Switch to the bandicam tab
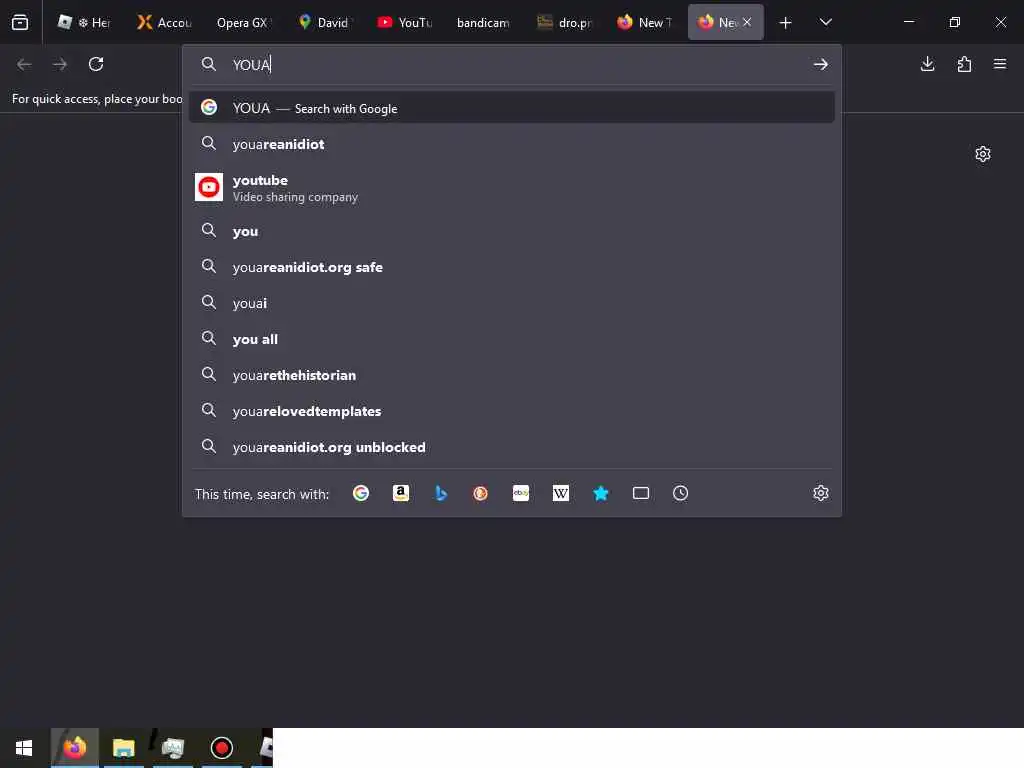This screenshot has width=1024, height=768. [x=483, y=22]
